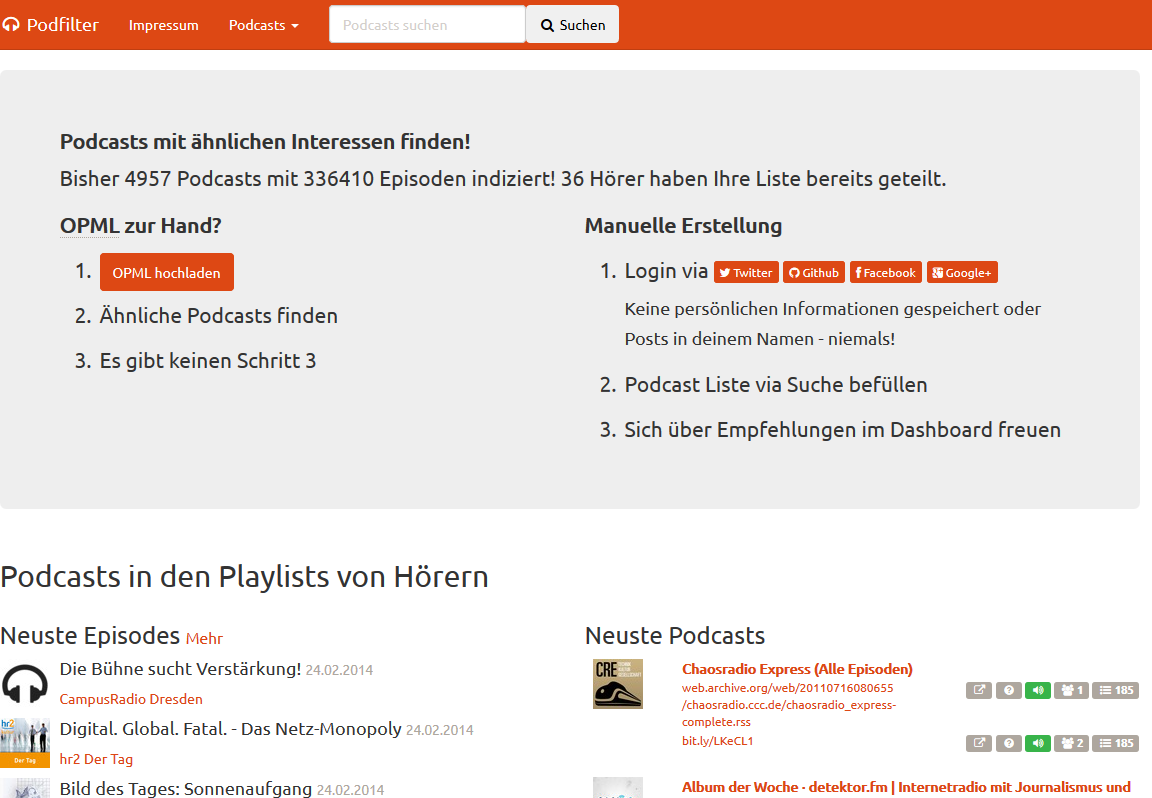Click 'Sich über Empfehlungen im Dashboard freuen' step
The height and width of the screenshot is (798, 1152).
pyautogui.click(x=843, y=430)
